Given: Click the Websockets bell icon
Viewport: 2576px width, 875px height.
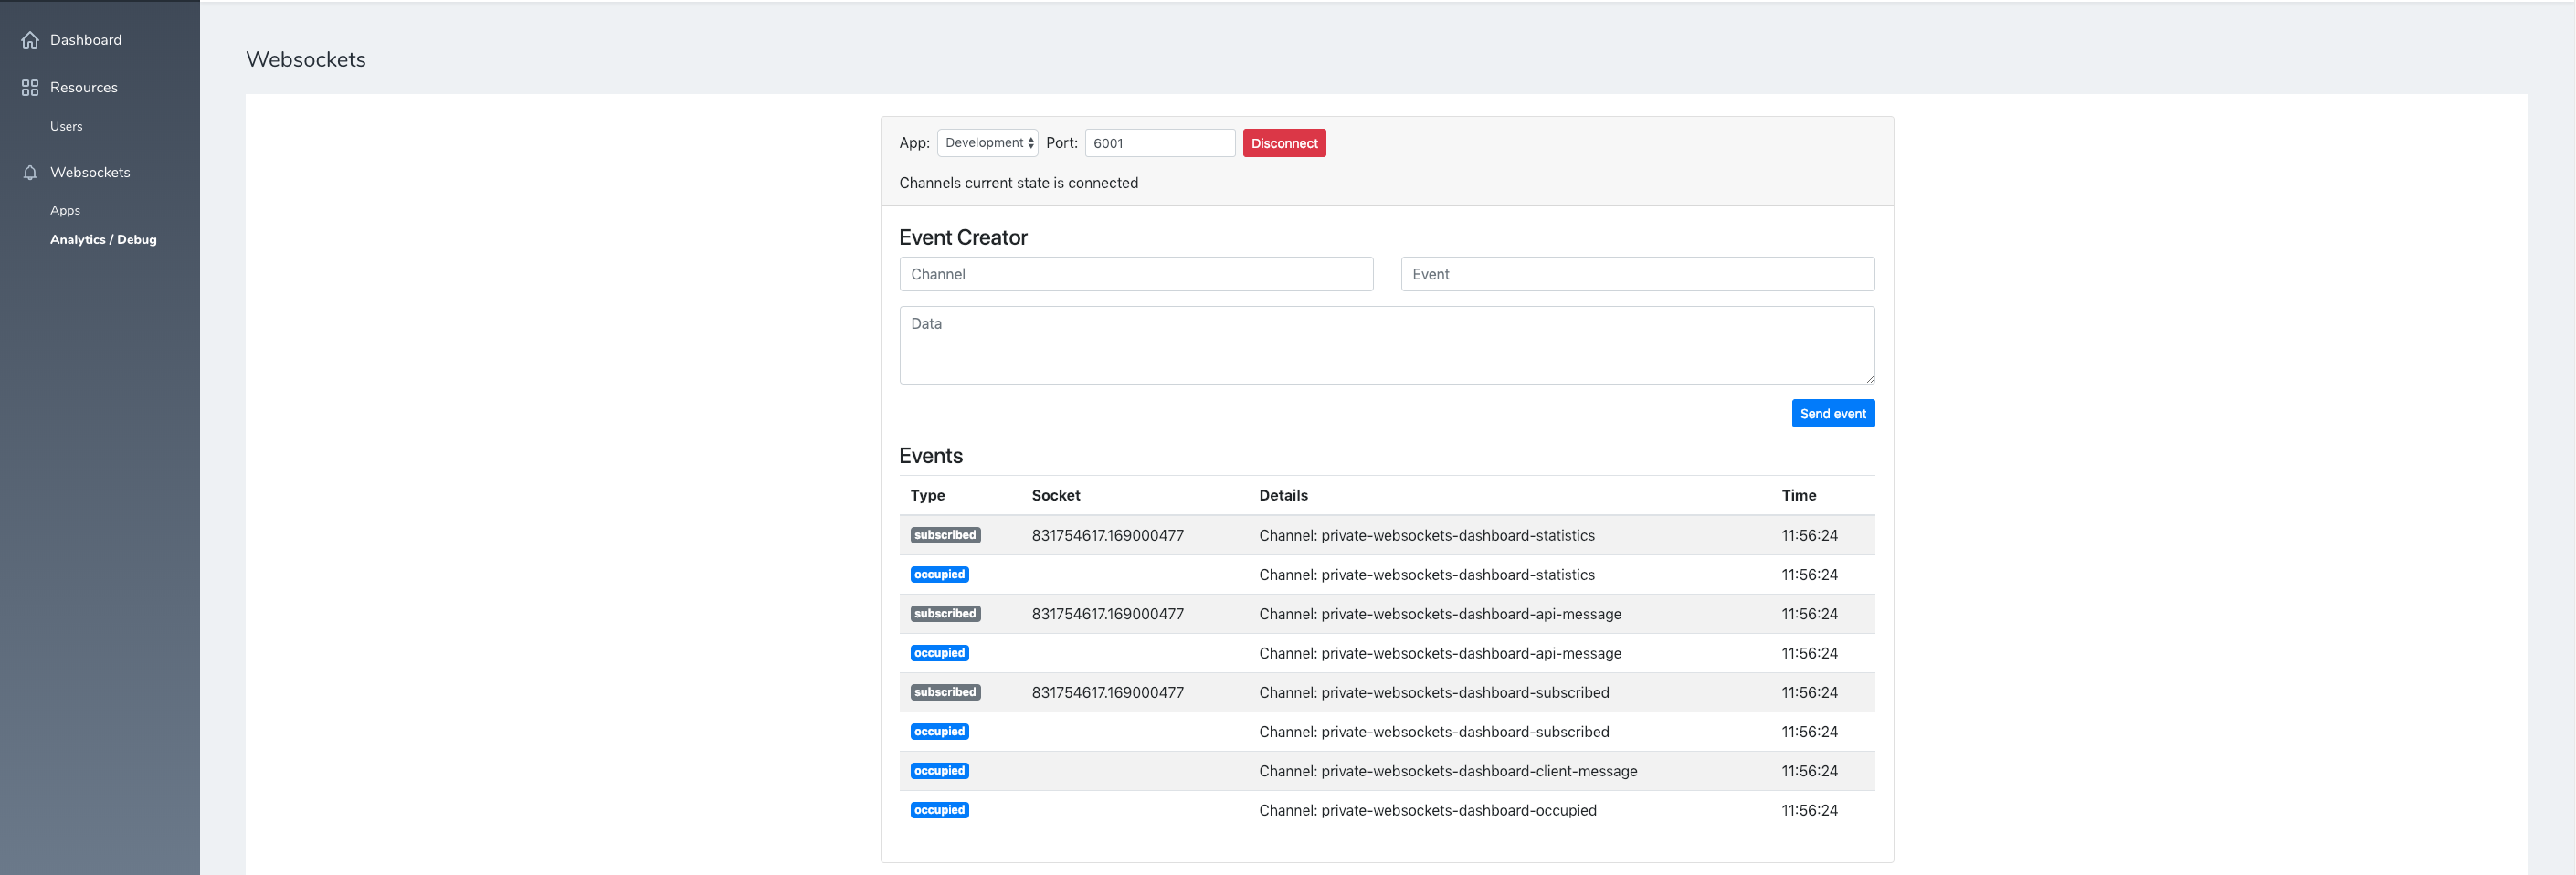Looking at the screenshot, I should (x=30, y=173).
